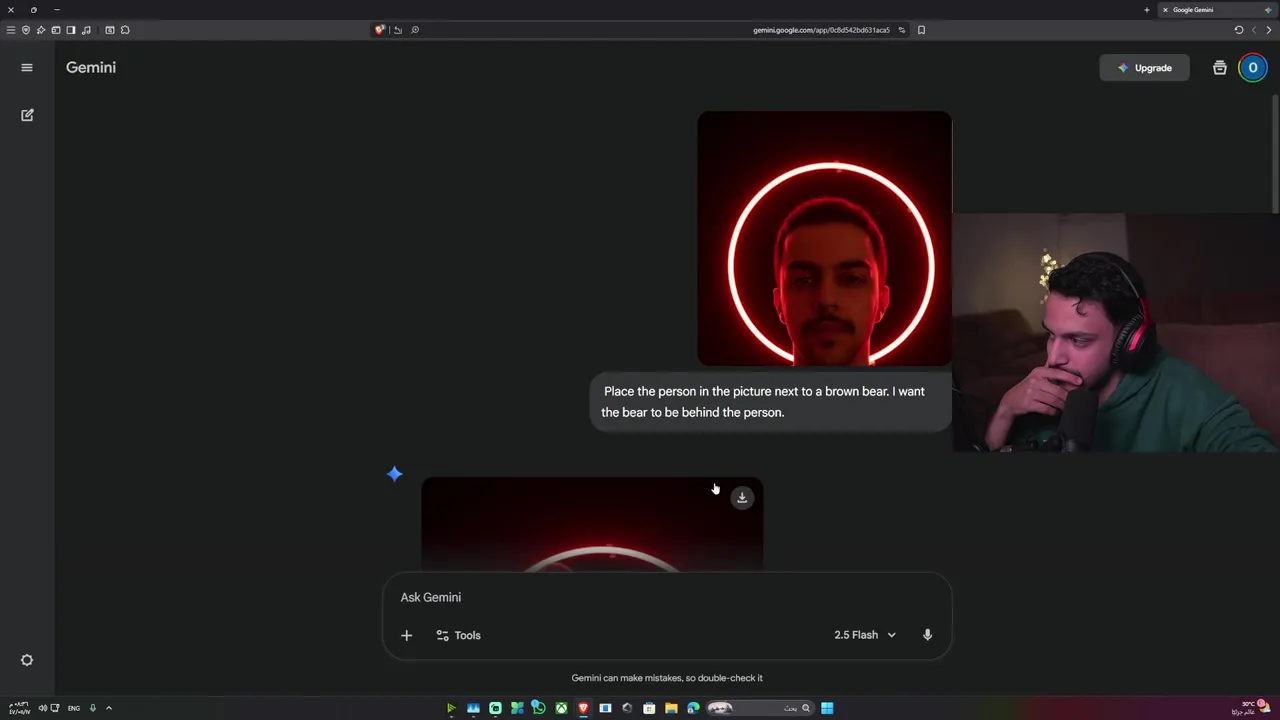The height and width of the screenshot is (720, 1280).
Task: Bookmark this page in the address bar
Action: pos(921,30)
